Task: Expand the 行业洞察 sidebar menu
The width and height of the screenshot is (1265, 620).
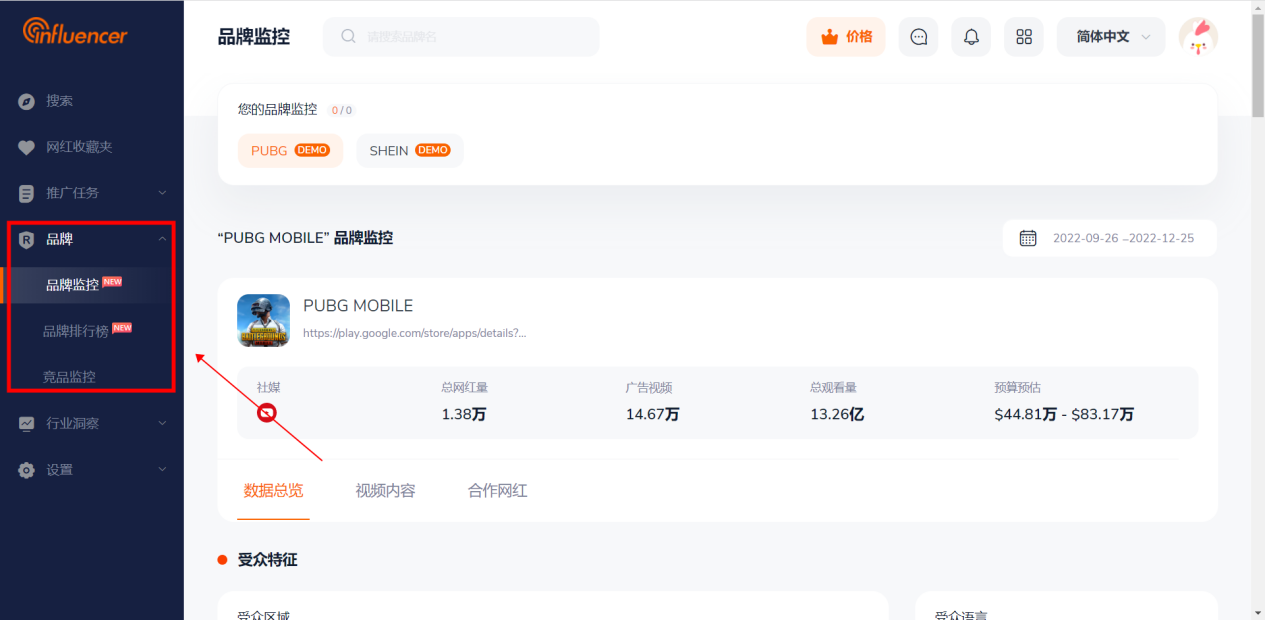Action: (92, 423)
